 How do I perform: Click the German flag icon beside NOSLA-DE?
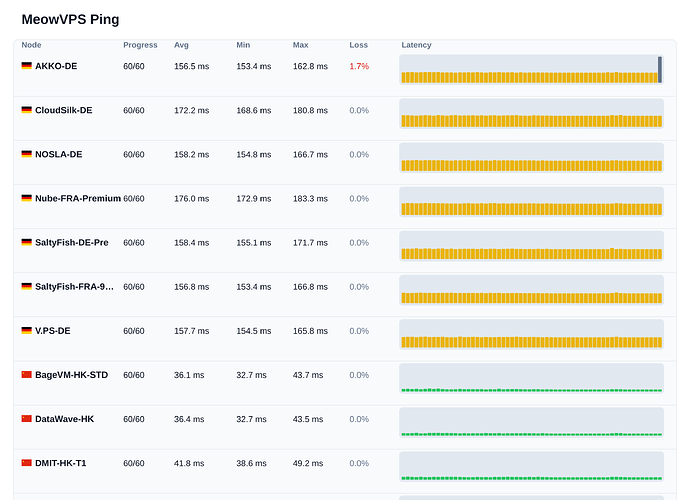(x=26, y=154)
